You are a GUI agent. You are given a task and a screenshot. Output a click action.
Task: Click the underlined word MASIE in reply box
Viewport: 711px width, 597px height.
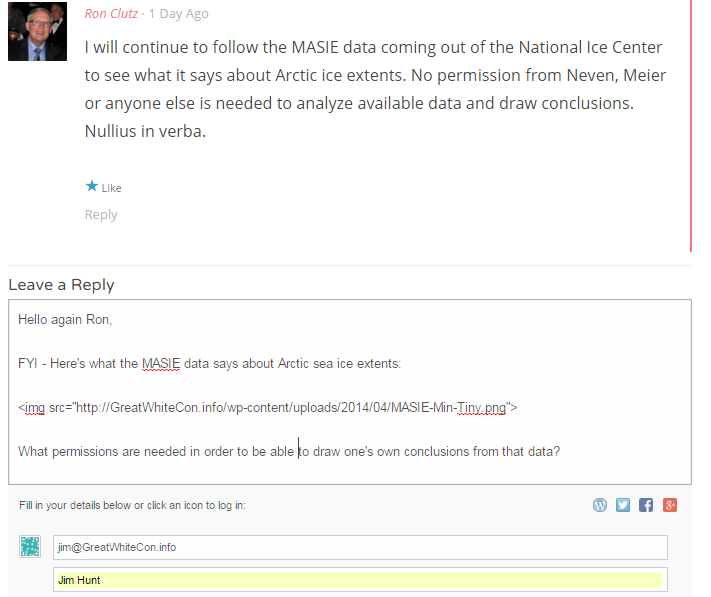(161, 364)
